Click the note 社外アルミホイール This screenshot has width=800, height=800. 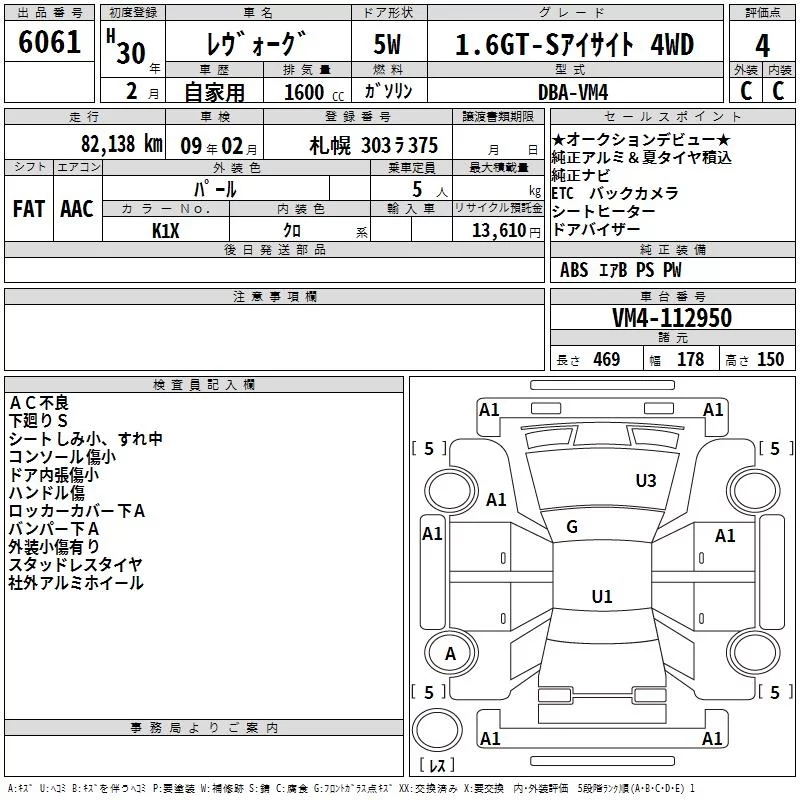(76, 583)
